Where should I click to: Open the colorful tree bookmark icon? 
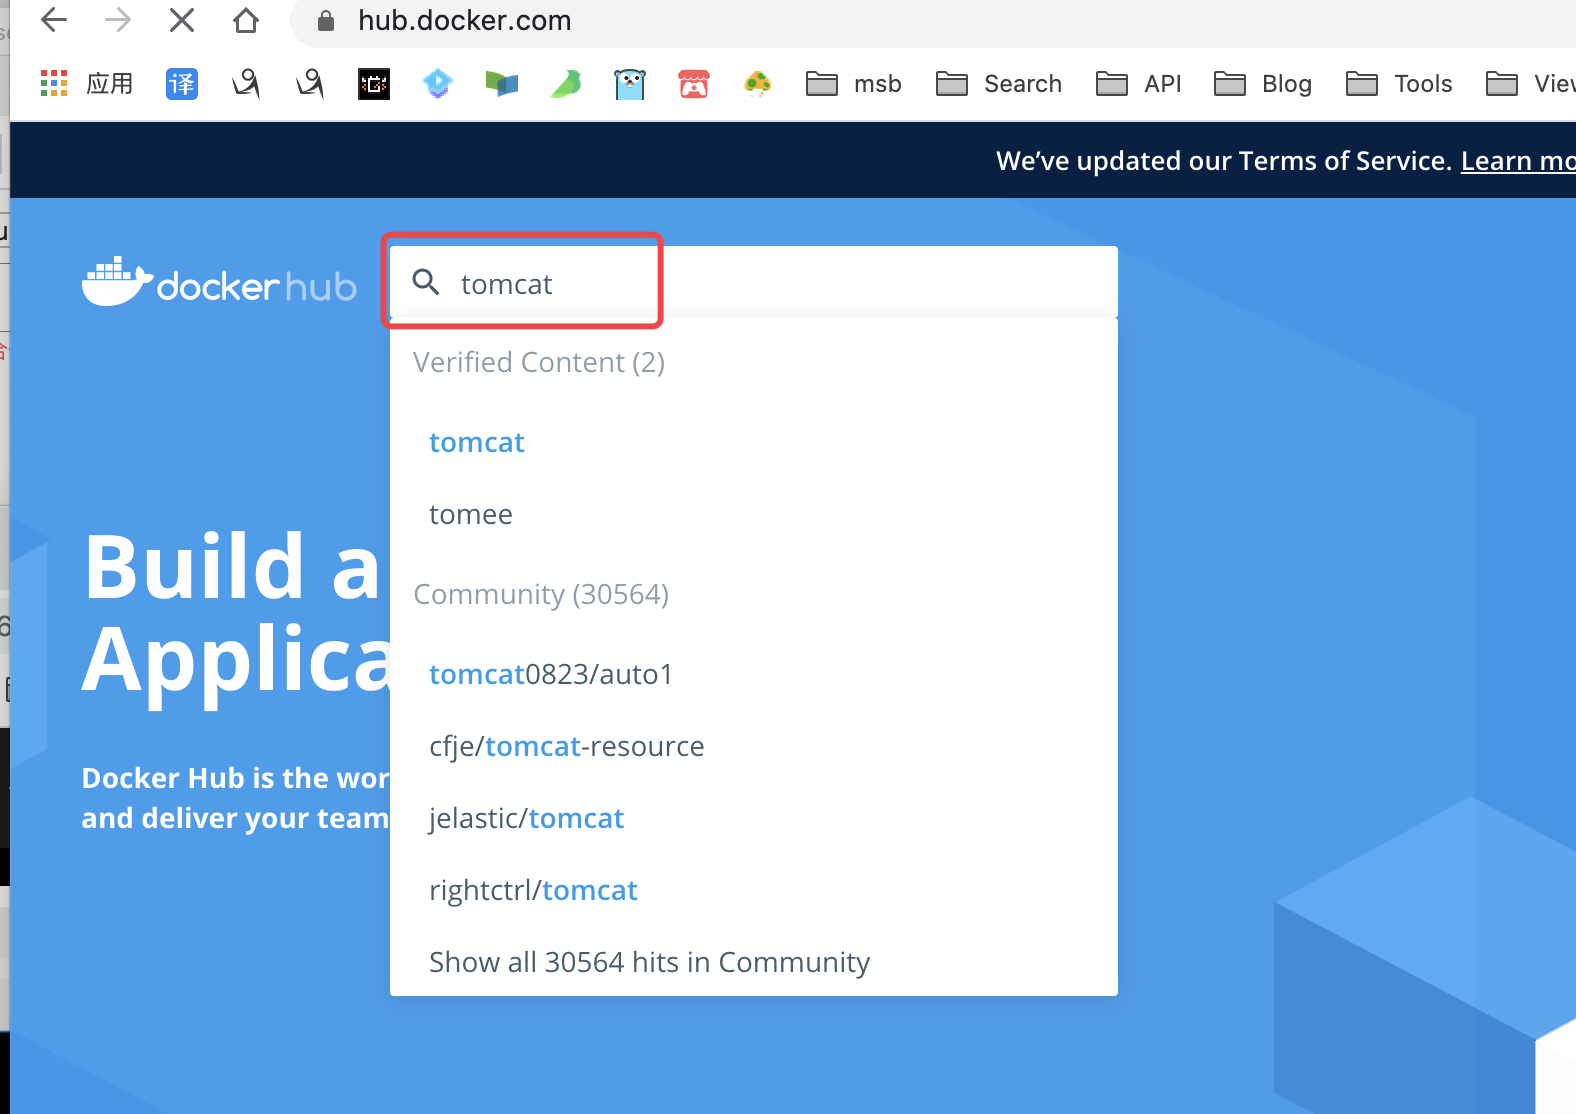(758, 84)
